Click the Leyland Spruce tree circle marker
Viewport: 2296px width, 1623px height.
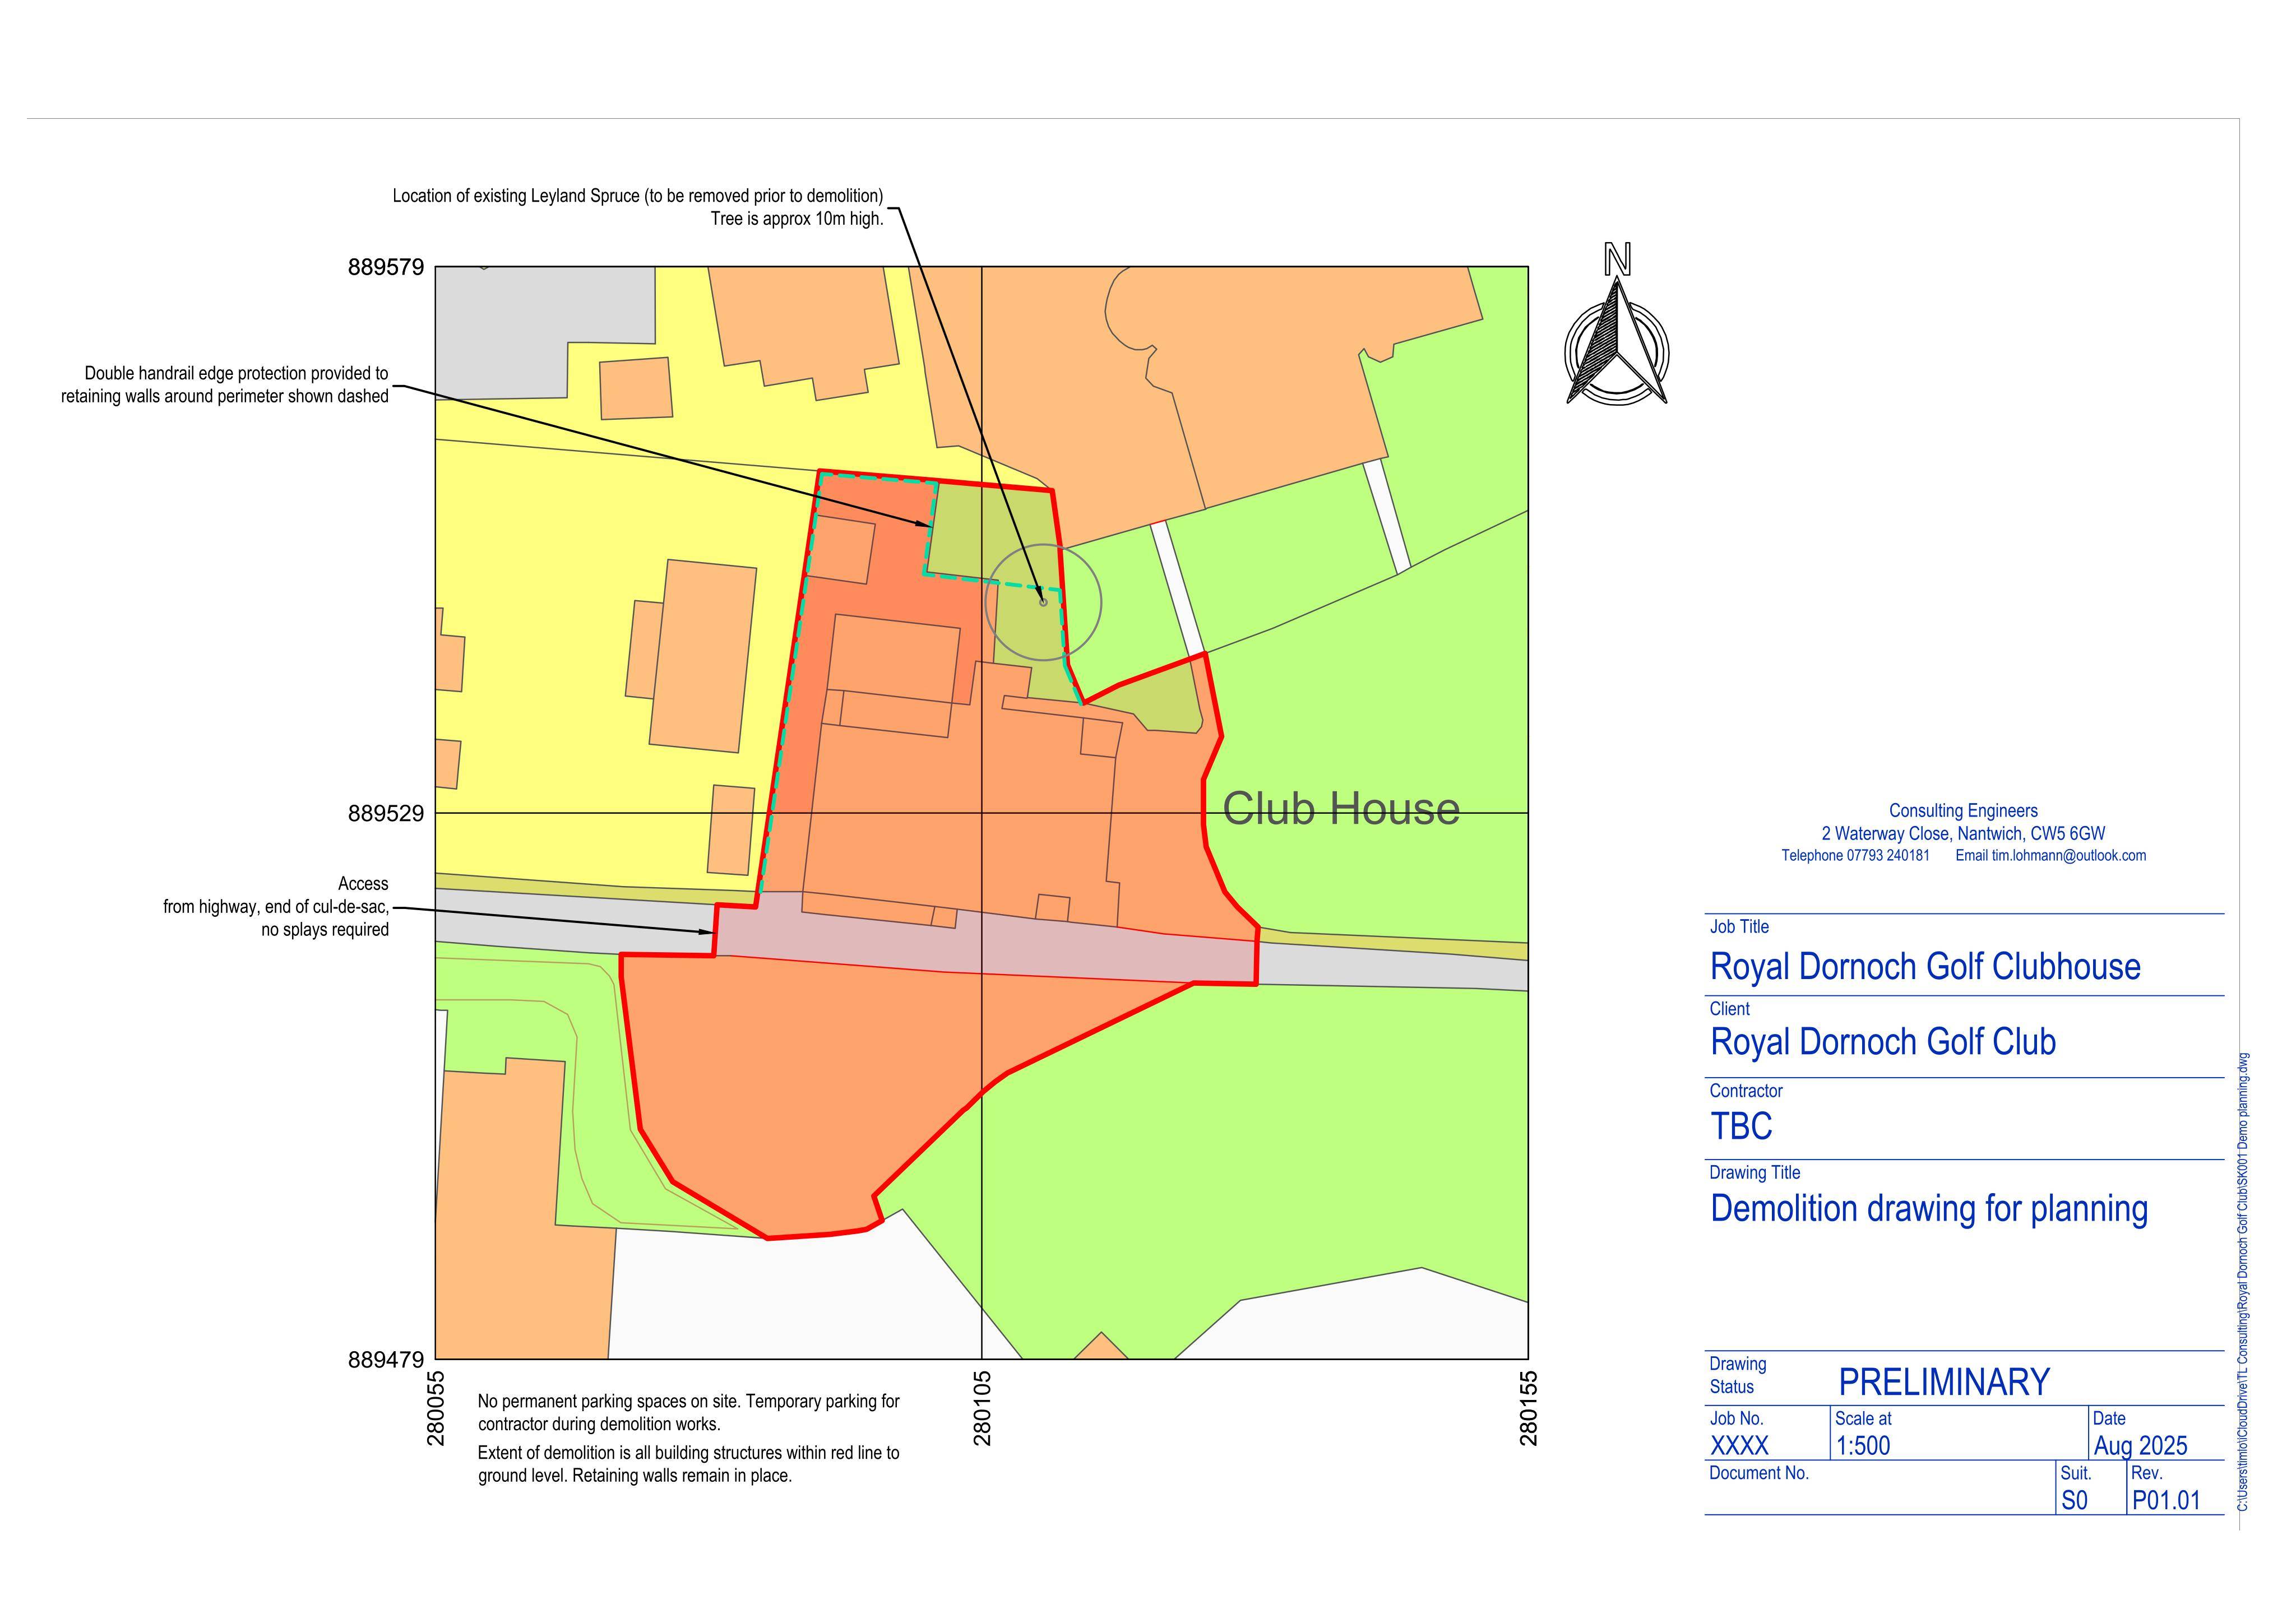(1043, 602)
